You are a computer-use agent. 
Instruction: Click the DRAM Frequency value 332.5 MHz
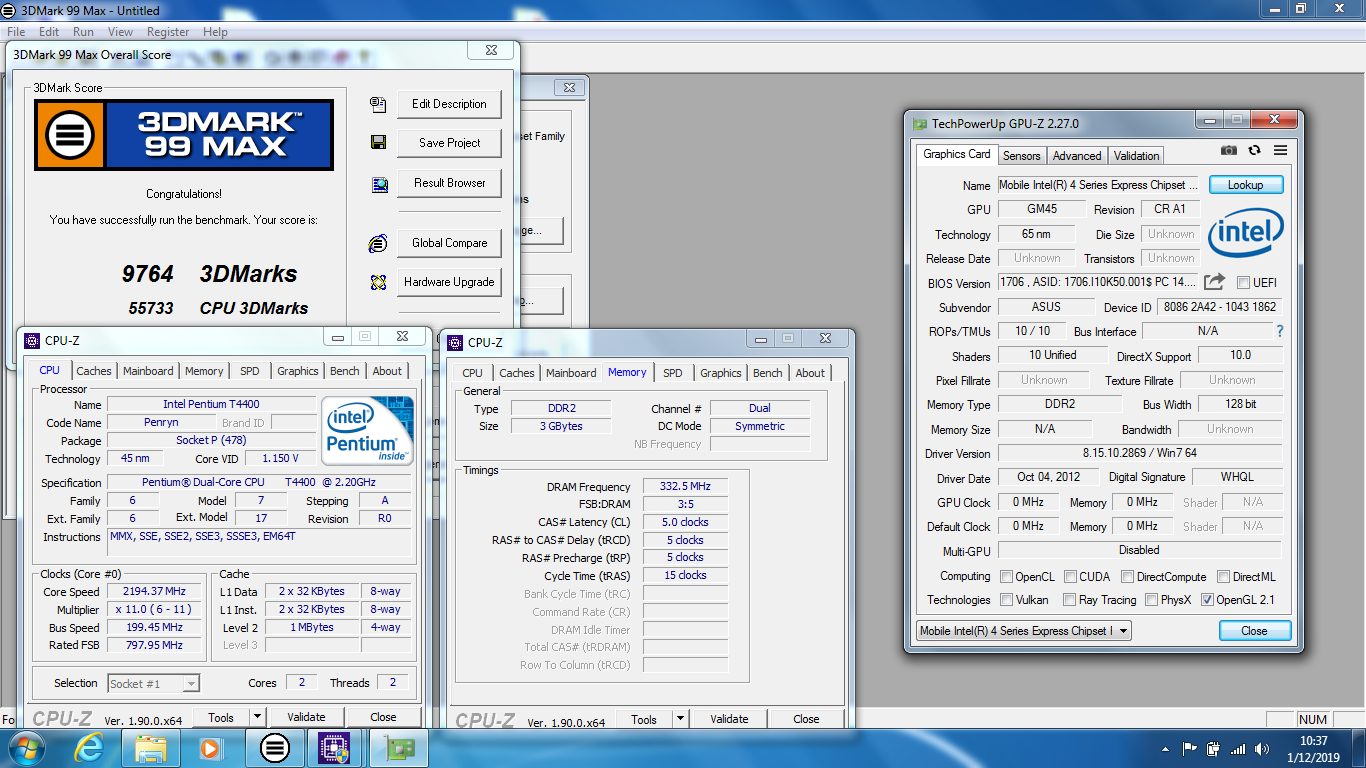(685, 487)
